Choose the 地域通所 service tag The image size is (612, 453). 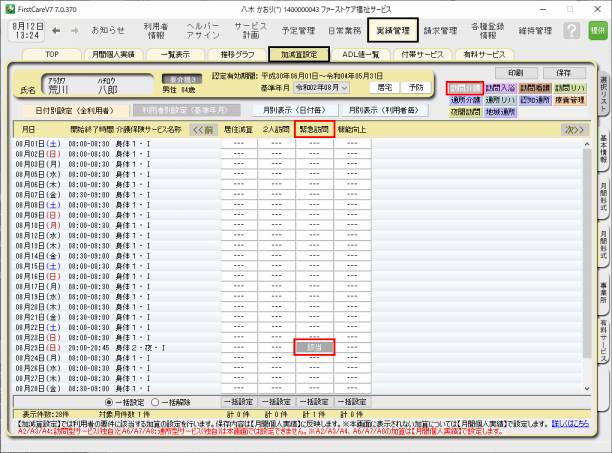[x=500, y=114]
